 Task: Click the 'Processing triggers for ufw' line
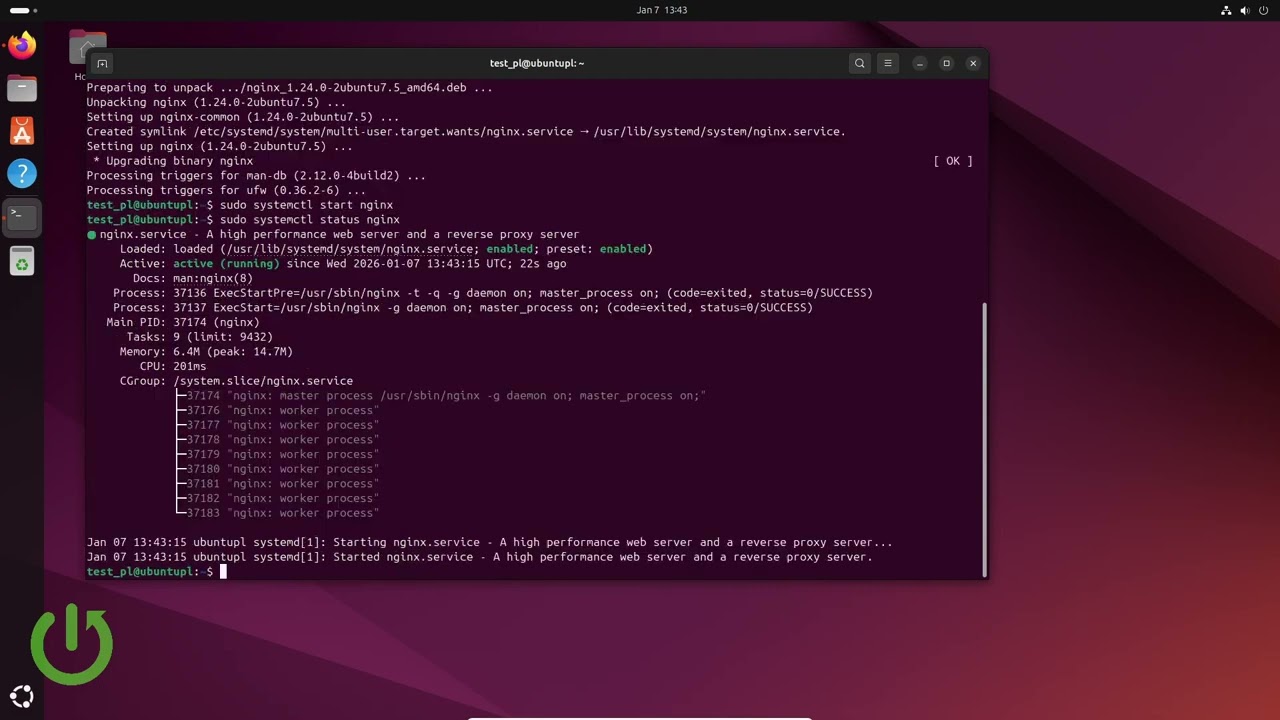(x=226, y=190)
